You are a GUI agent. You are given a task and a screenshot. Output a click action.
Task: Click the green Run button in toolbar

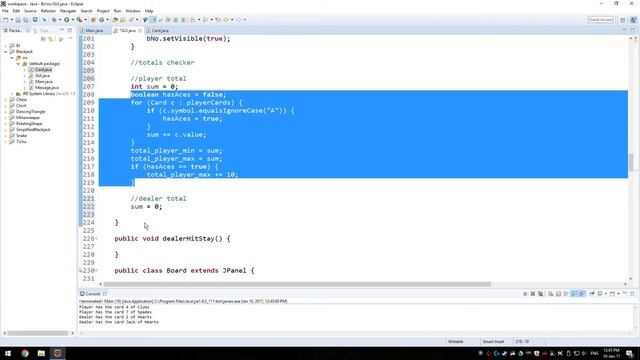pyautogui.click(x=66, y=20)
